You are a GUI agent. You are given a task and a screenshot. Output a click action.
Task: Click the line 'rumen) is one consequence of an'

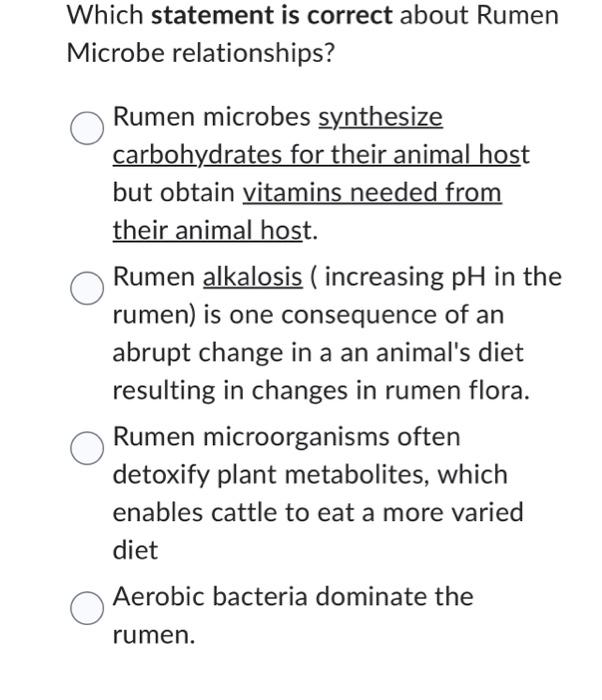pyautogui.click(x=308, y=315)
